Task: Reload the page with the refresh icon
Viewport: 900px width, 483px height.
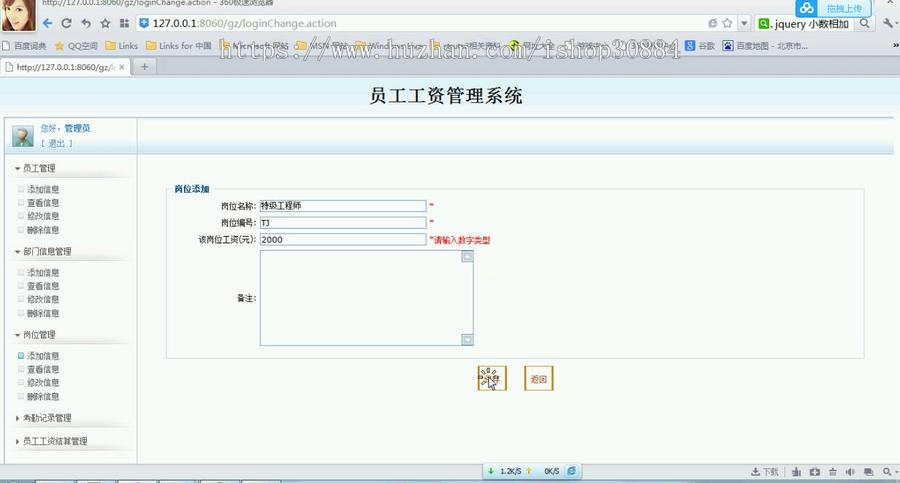Action: 67,24
